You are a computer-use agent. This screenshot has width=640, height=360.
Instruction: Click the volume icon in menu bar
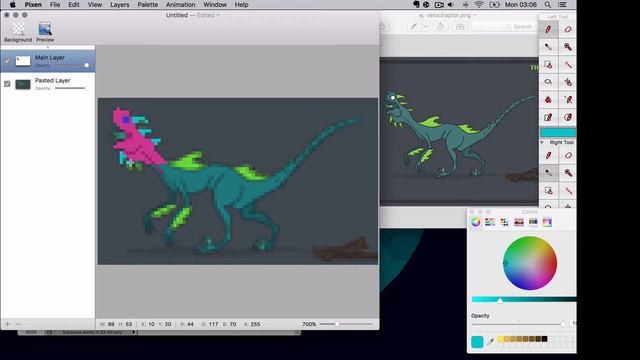click(x=451, y=4)
